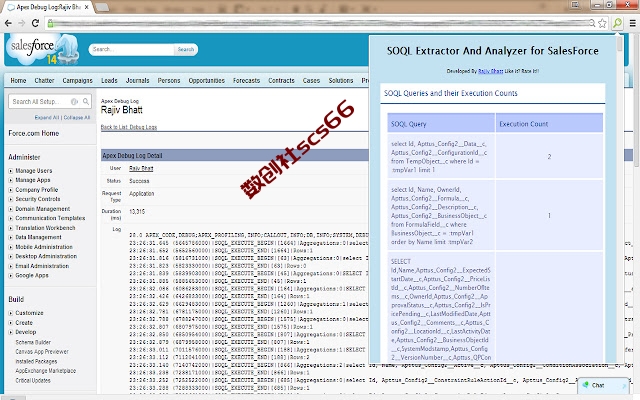Bookmark page with the star icon

[602, 23]
